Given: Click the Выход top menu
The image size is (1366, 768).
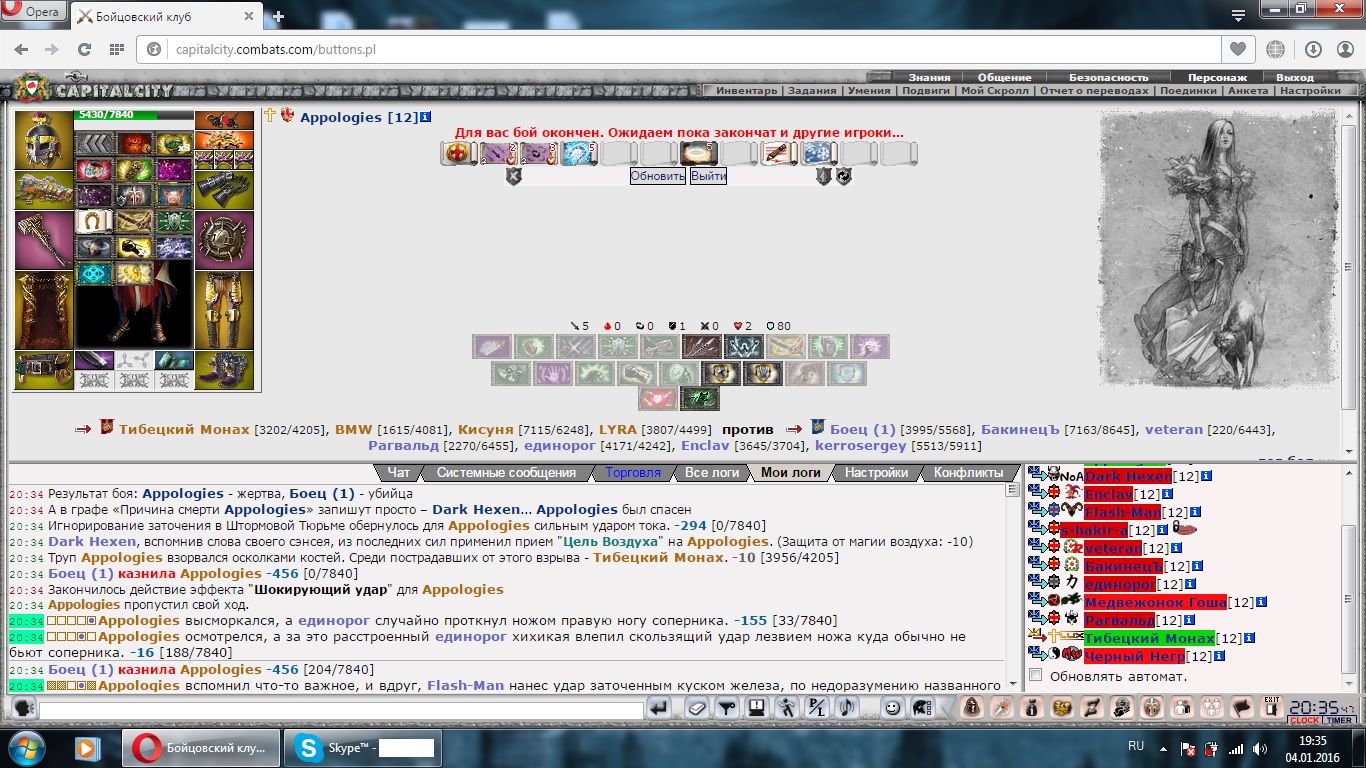Looking at the screenshot, I should coord(1294,77).
